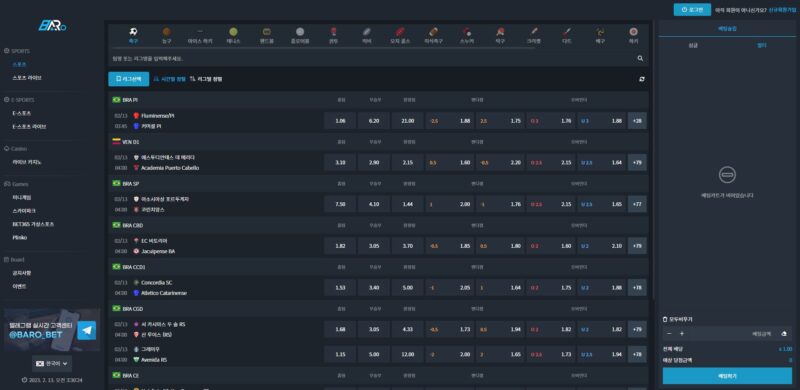Viewport: 800px width, 390px height.
Task: Expand +28 more markets for Fluminense-PI match
Action: coord(637,121)
